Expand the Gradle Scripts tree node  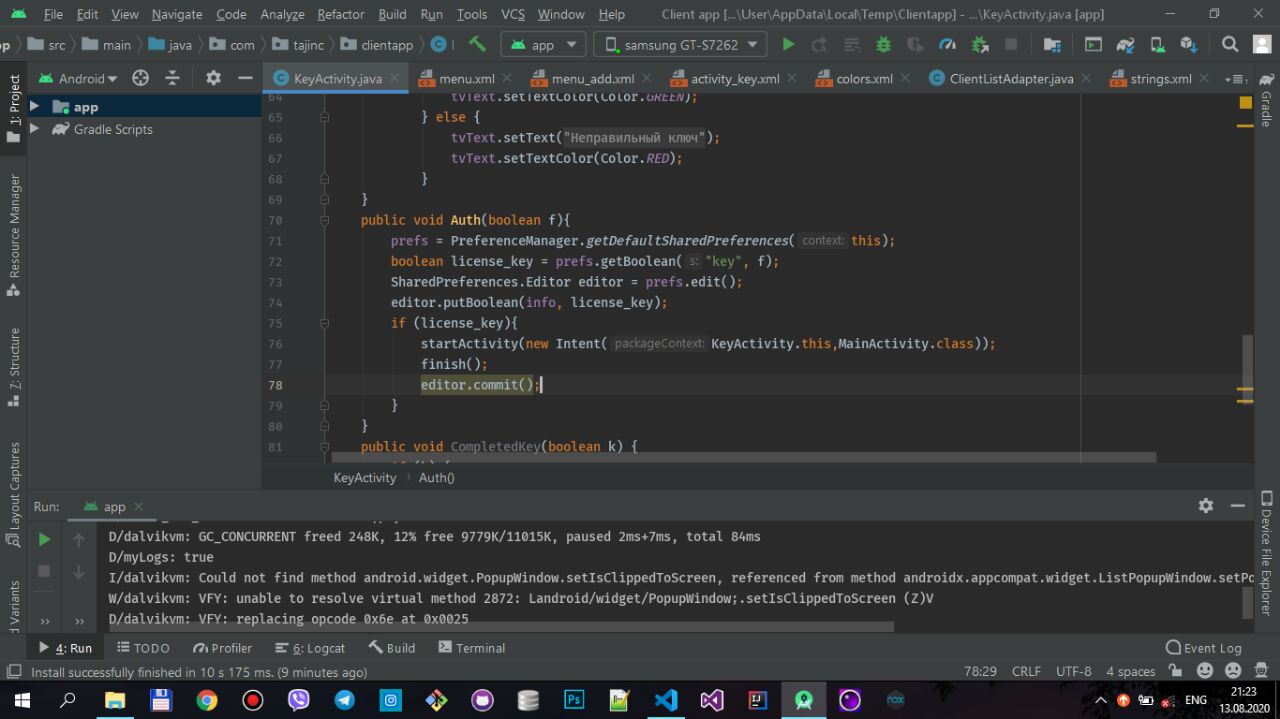[x=34, y=129]
